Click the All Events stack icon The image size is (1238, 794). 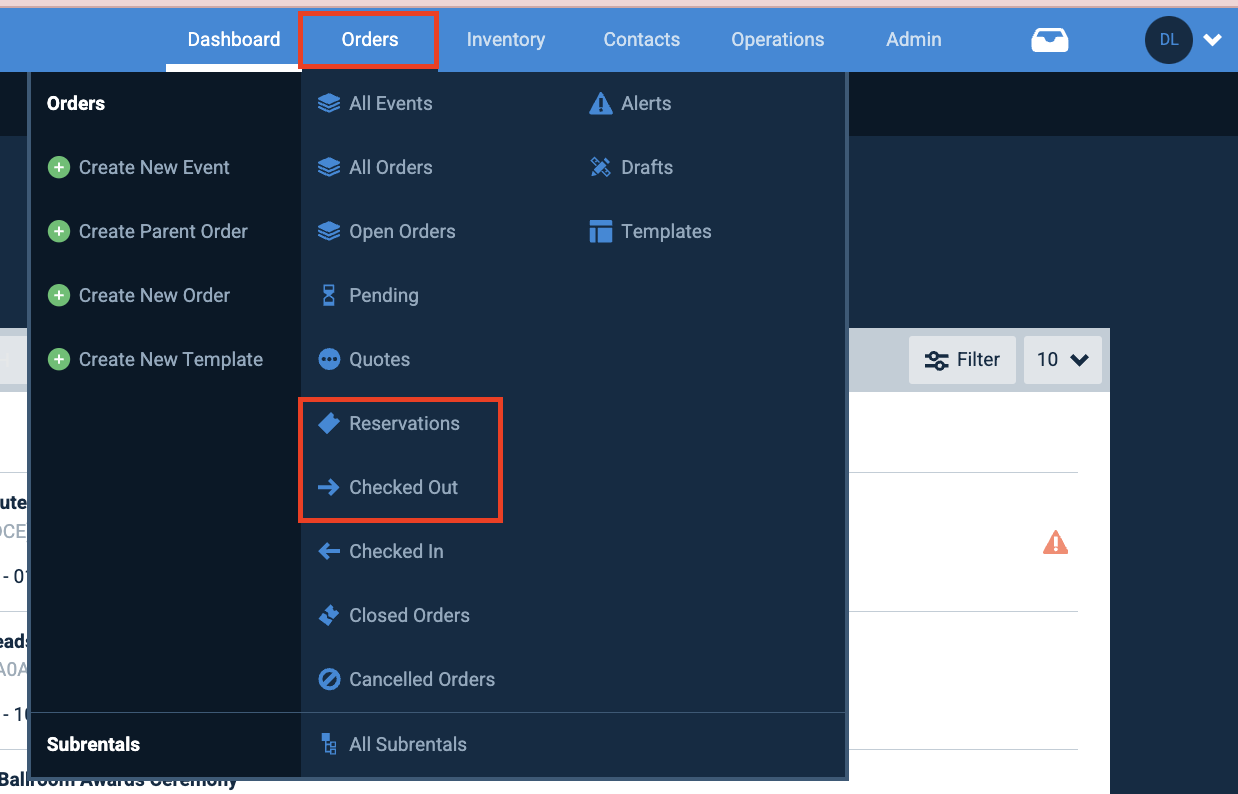click(x=329, y=103)
